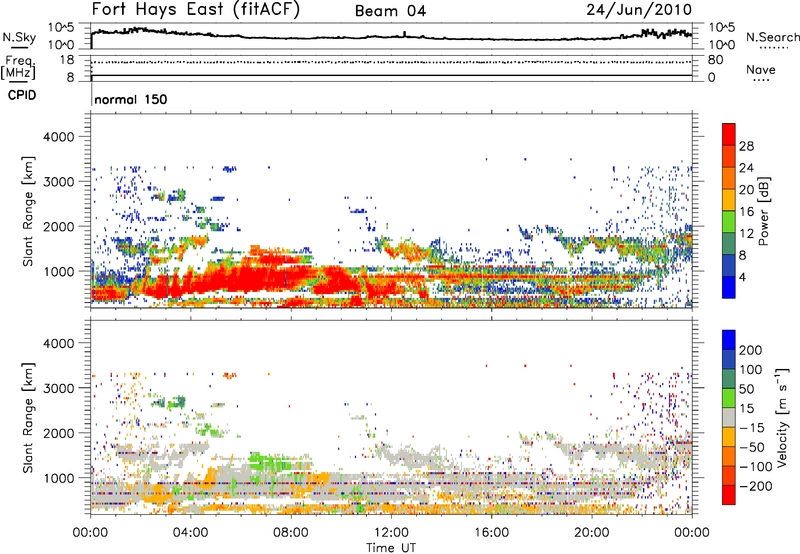Click the 'Freq. [MHz]' axis label
The height and width of the screenshot is (554, 800).
pyautogui.click(x=18, y=68)
